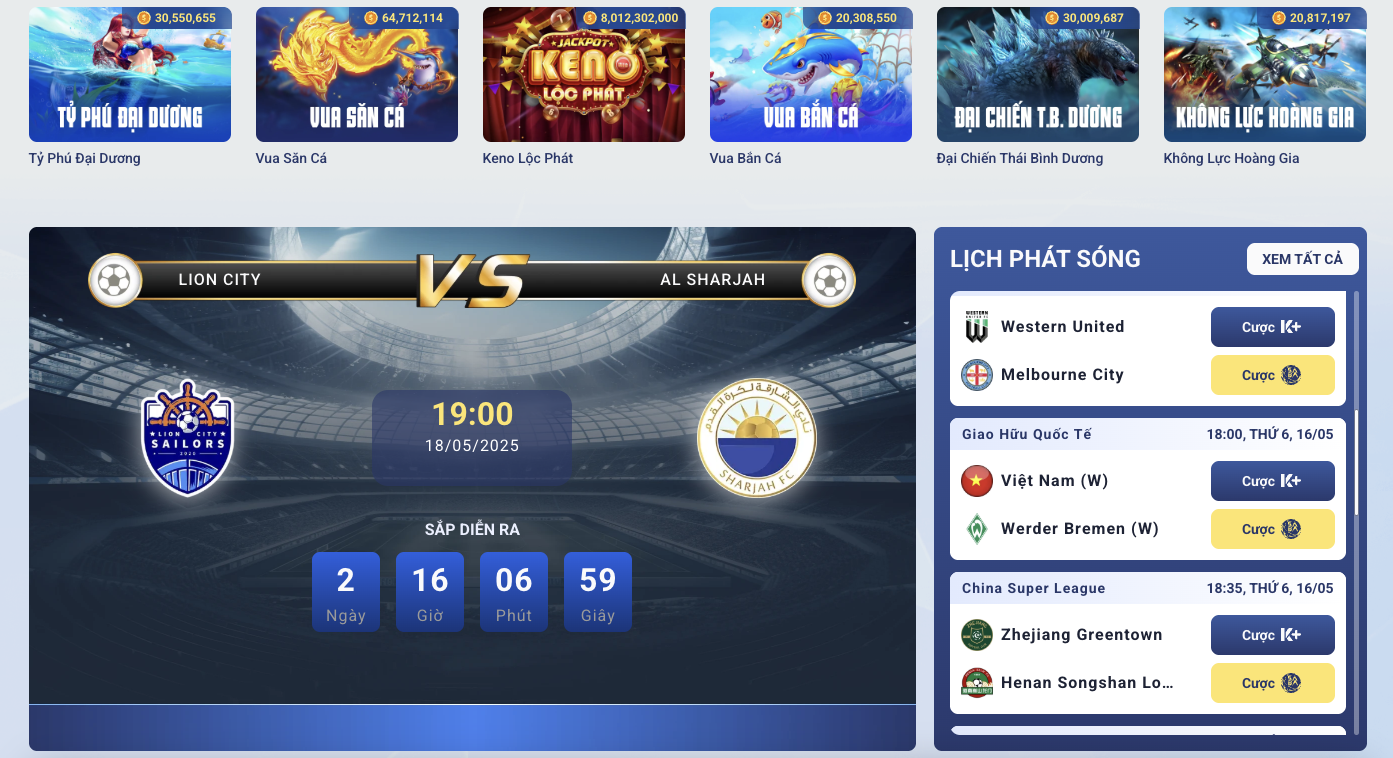This screenshot has height=758, width=1393.
Task: Click blue Cược K+ button for Zhejiang Greentown
Action: (x=1272, y=635)
